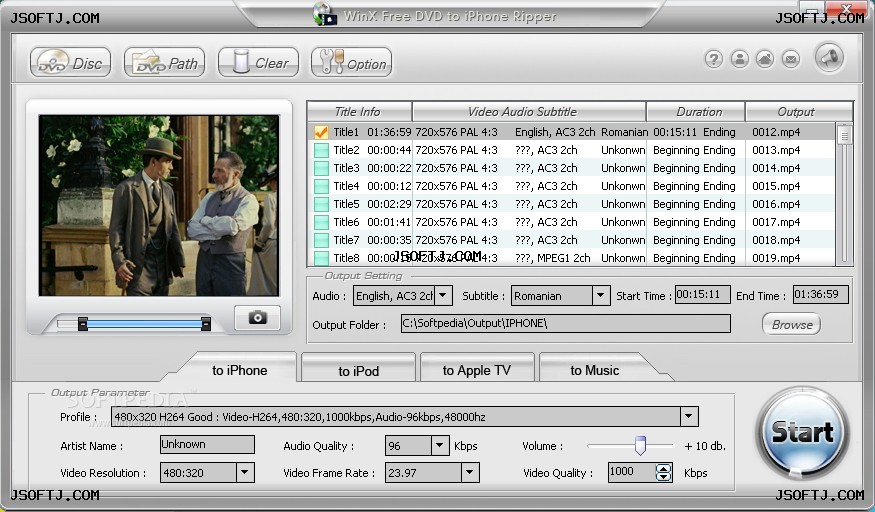Click the Start Time field
The height and width of the screenshot is (512, 875).
click(702, 294)
